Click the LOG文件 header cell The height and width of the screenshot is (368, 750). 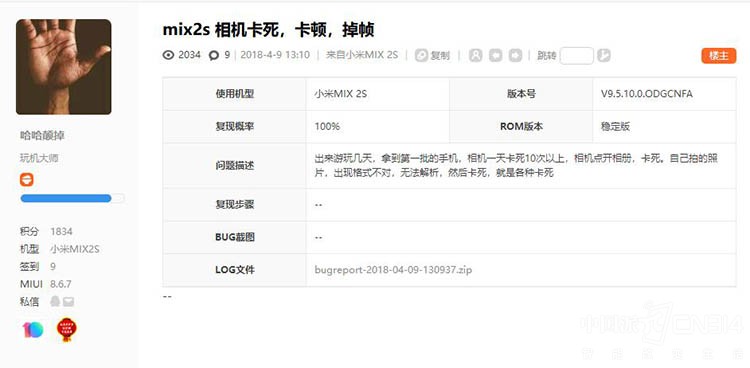click(234, 270)
